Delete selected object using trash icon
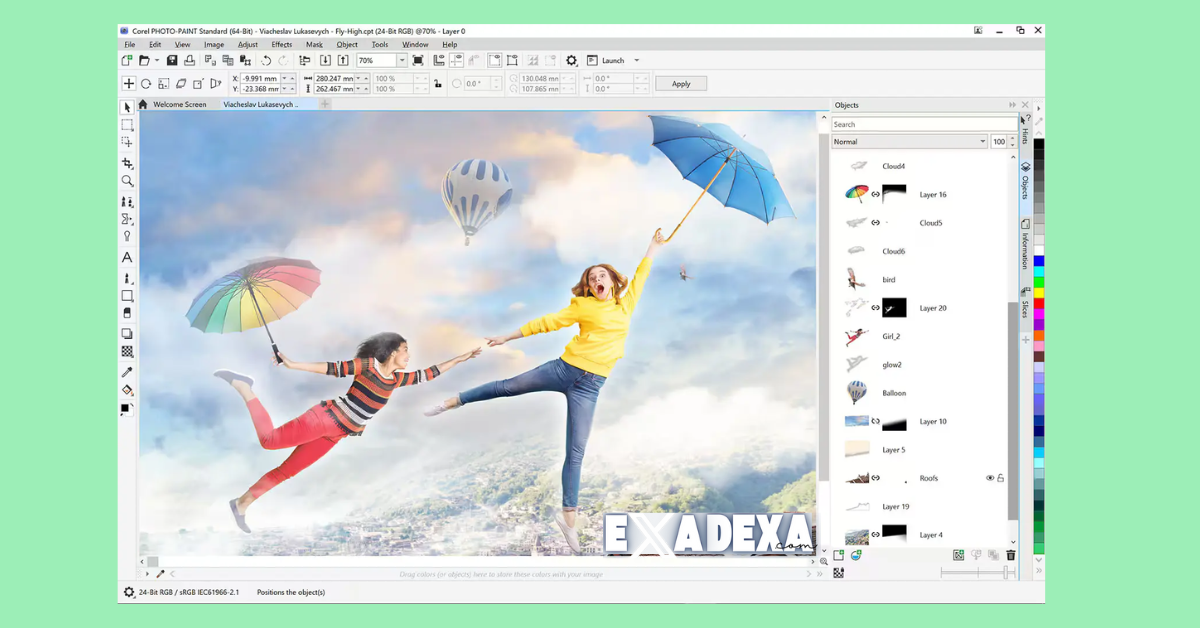 [1009, 555]
